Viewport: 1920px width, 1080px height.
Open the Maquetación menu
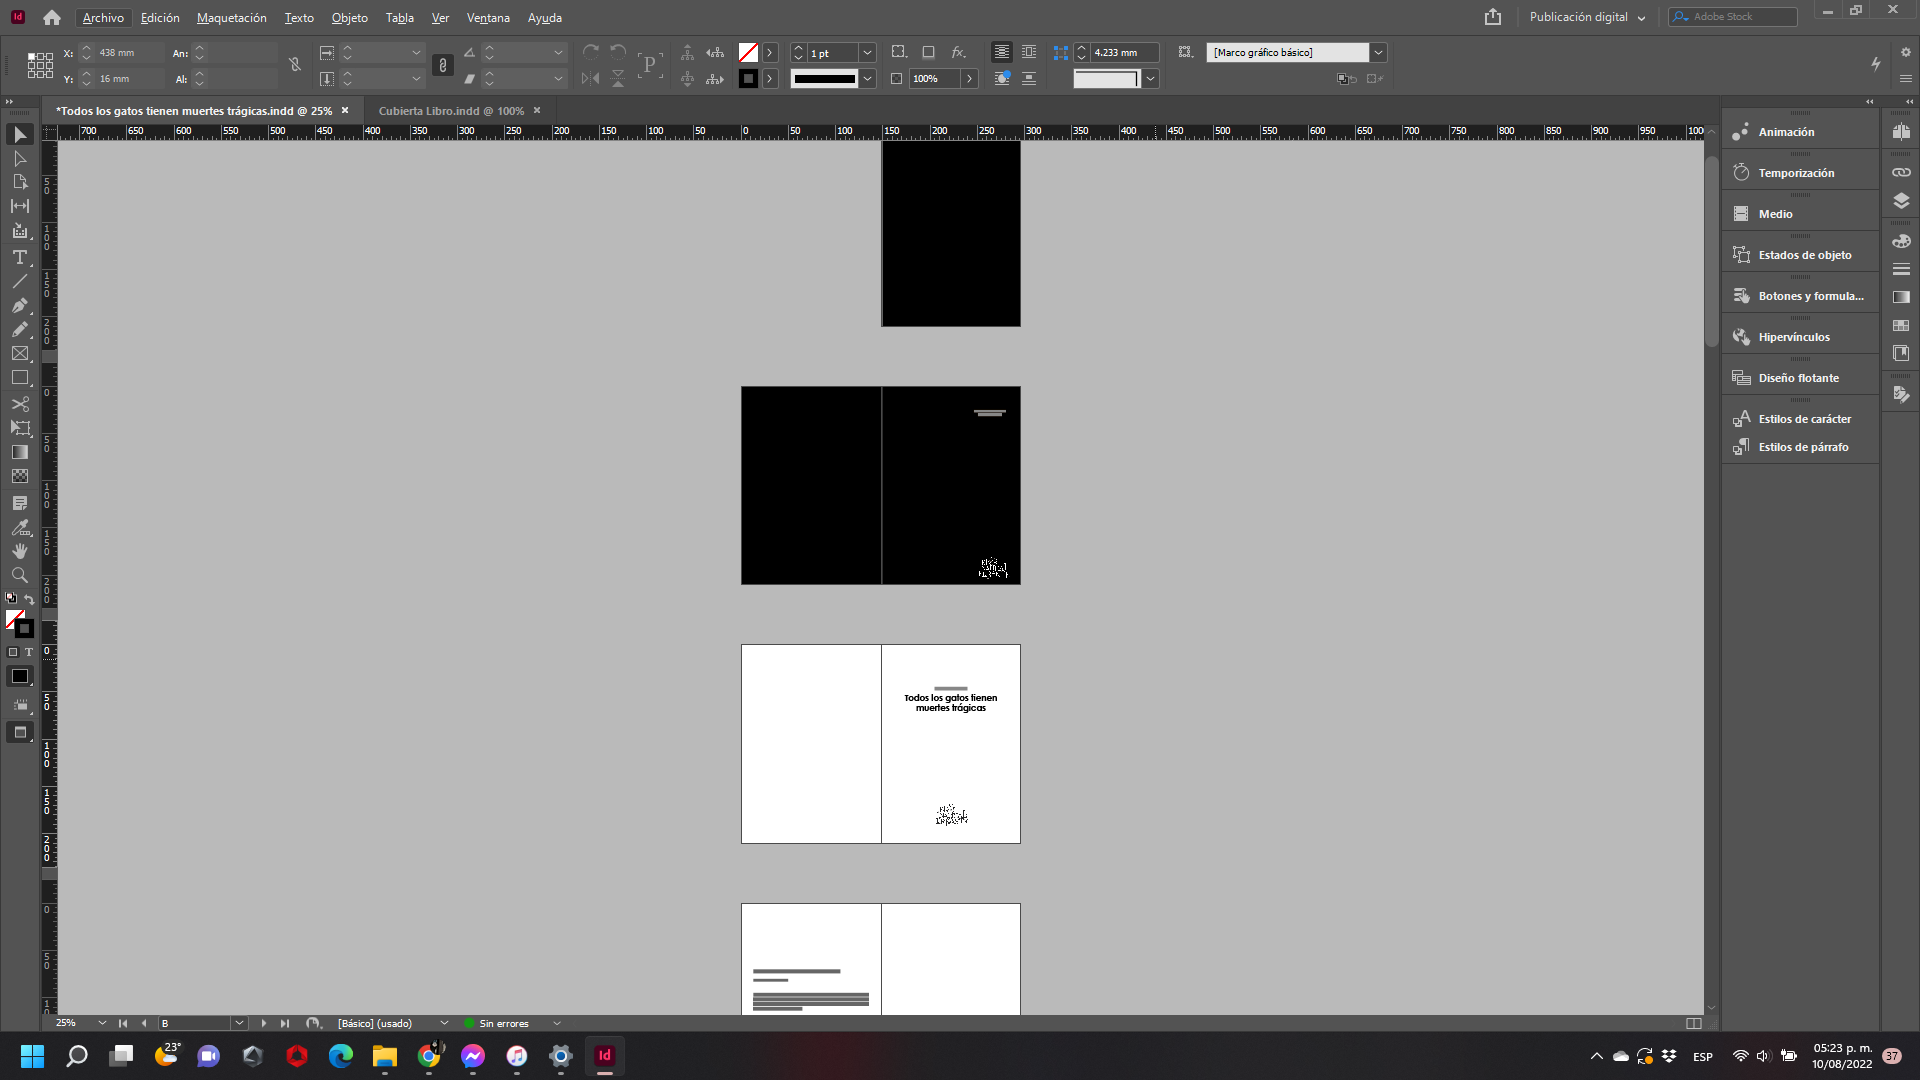click(x=231, y=18)
